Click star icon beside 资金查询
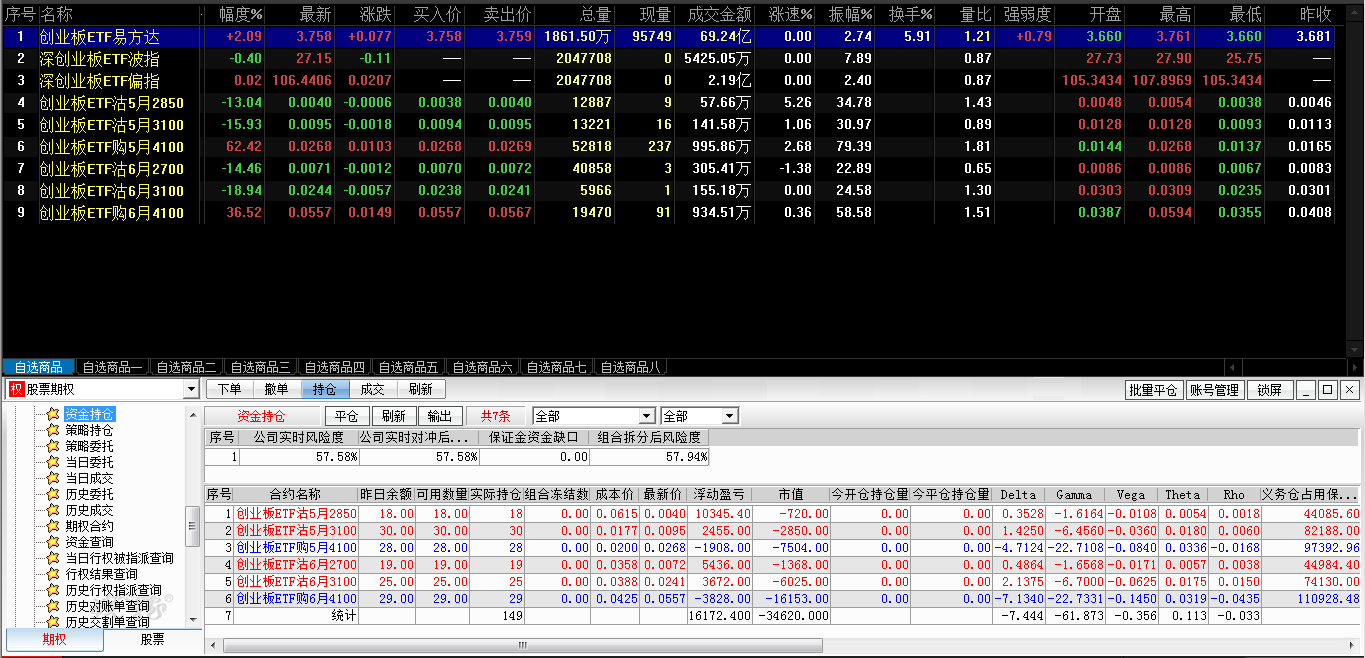Viewport: 1365px width, 658px height. point(53,542)
